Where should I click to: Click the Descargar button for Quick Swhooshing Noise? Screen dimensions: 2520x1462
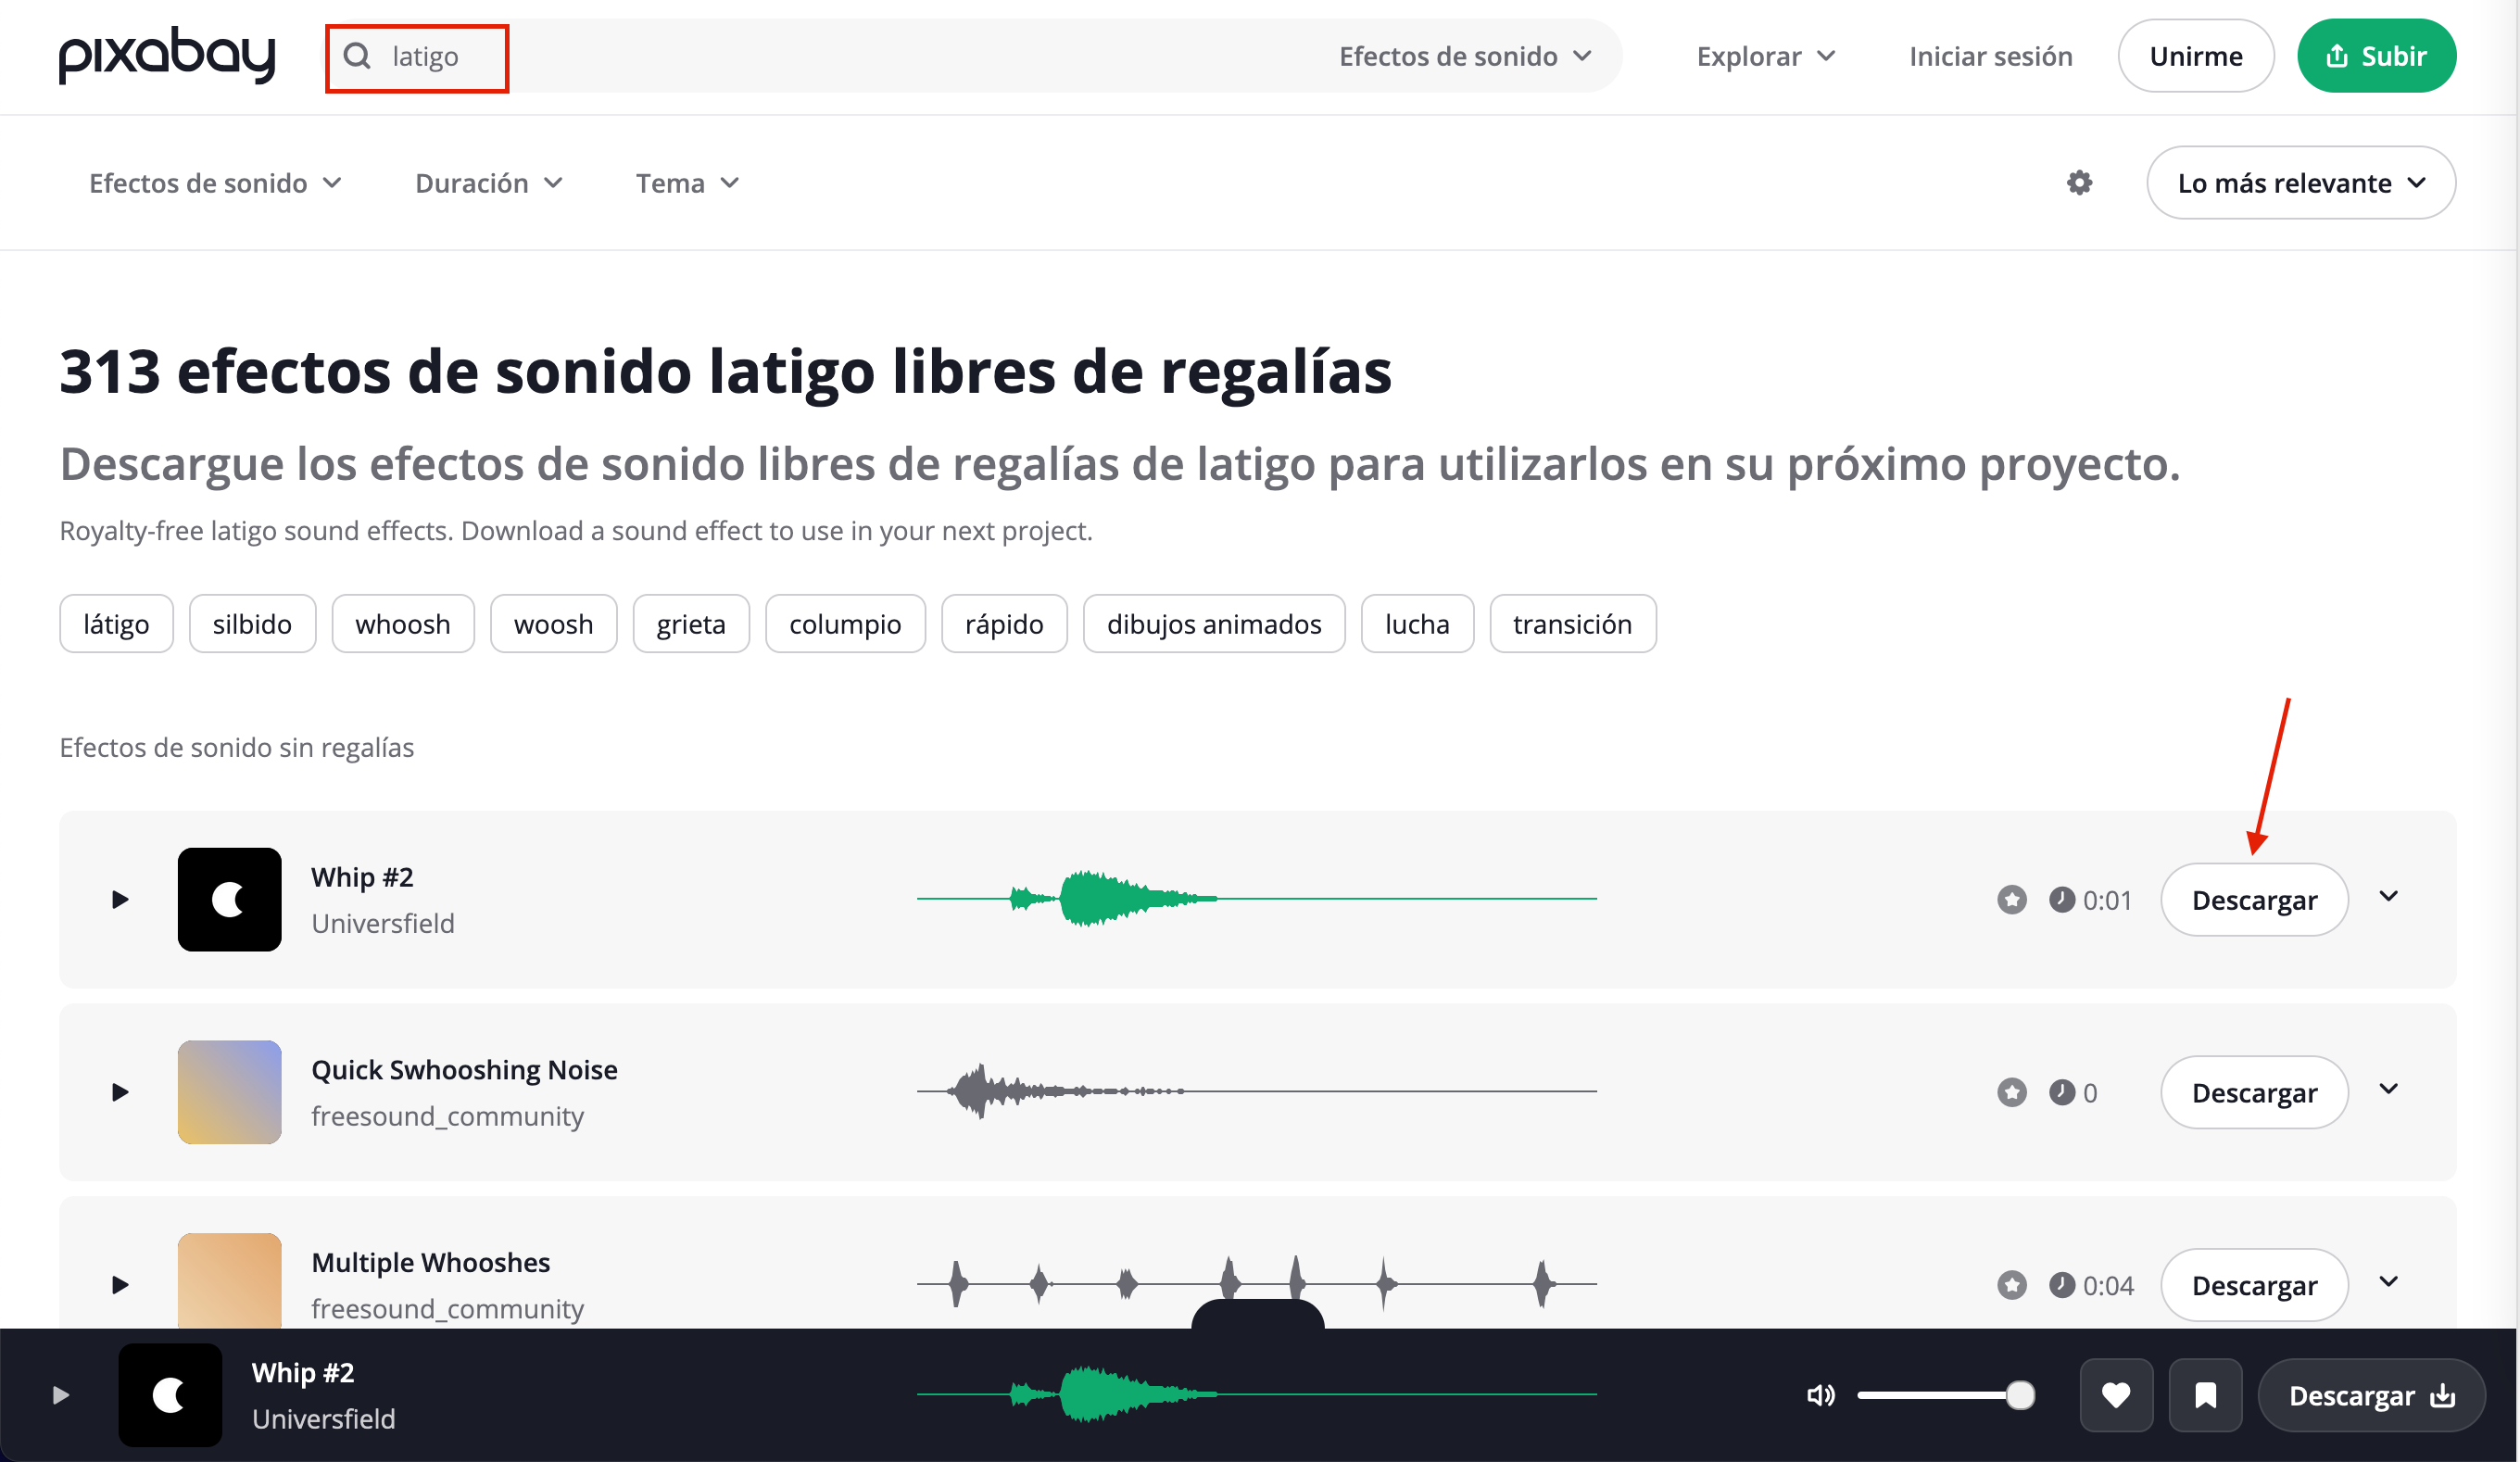2253,1092
